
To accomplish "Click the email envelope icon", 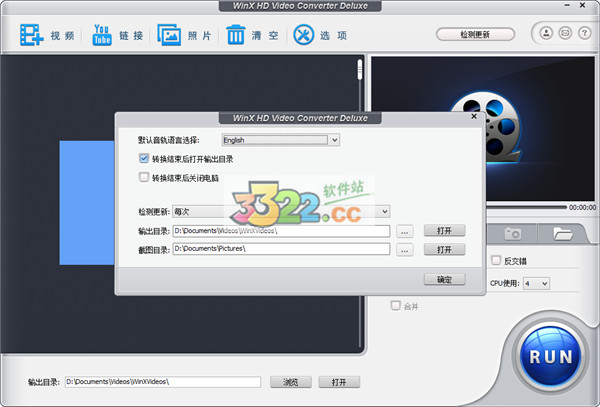I will click(x=565, y=33).
